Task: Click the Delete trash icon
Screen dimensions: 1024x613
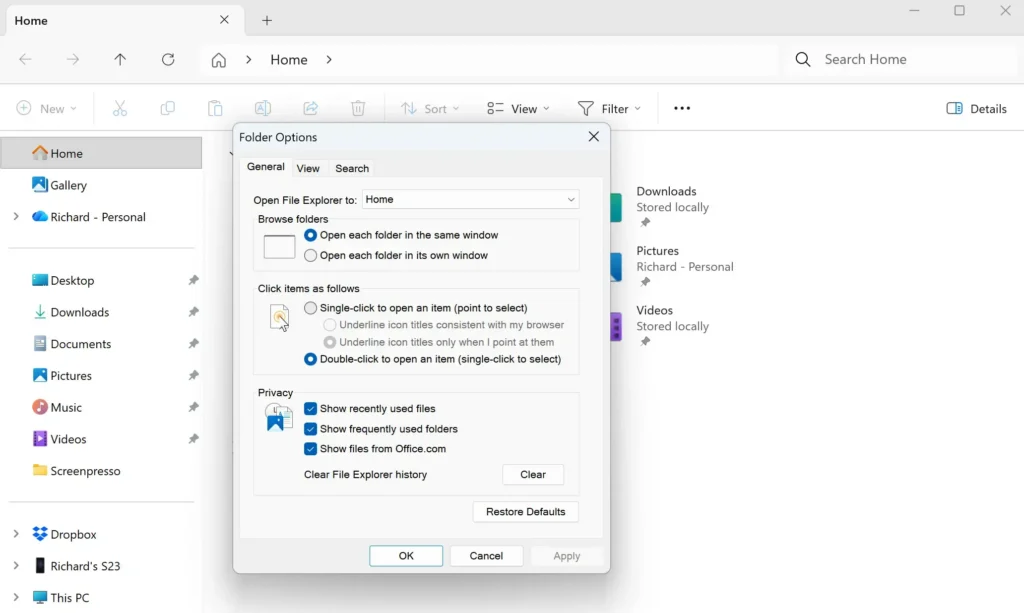Action: tap(358, 108)
